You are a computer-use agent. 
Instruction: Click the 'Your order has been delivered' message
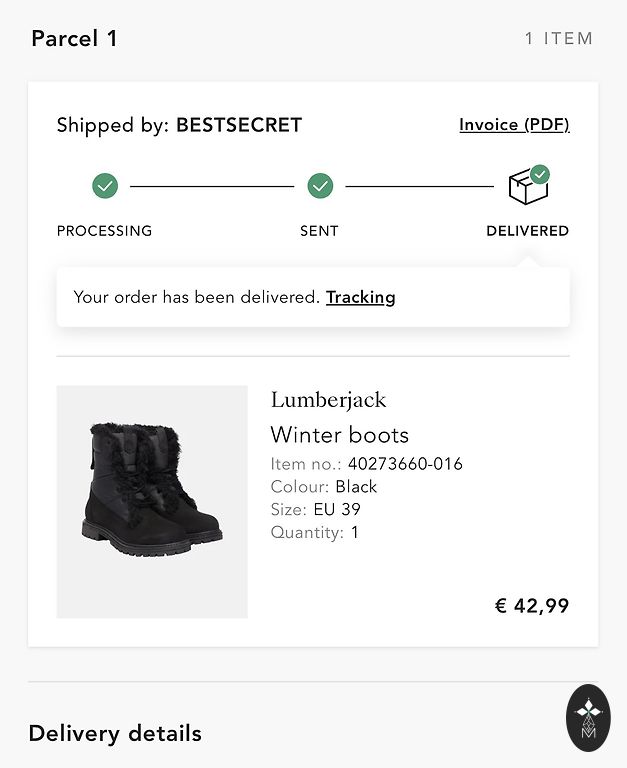point(196,297)
